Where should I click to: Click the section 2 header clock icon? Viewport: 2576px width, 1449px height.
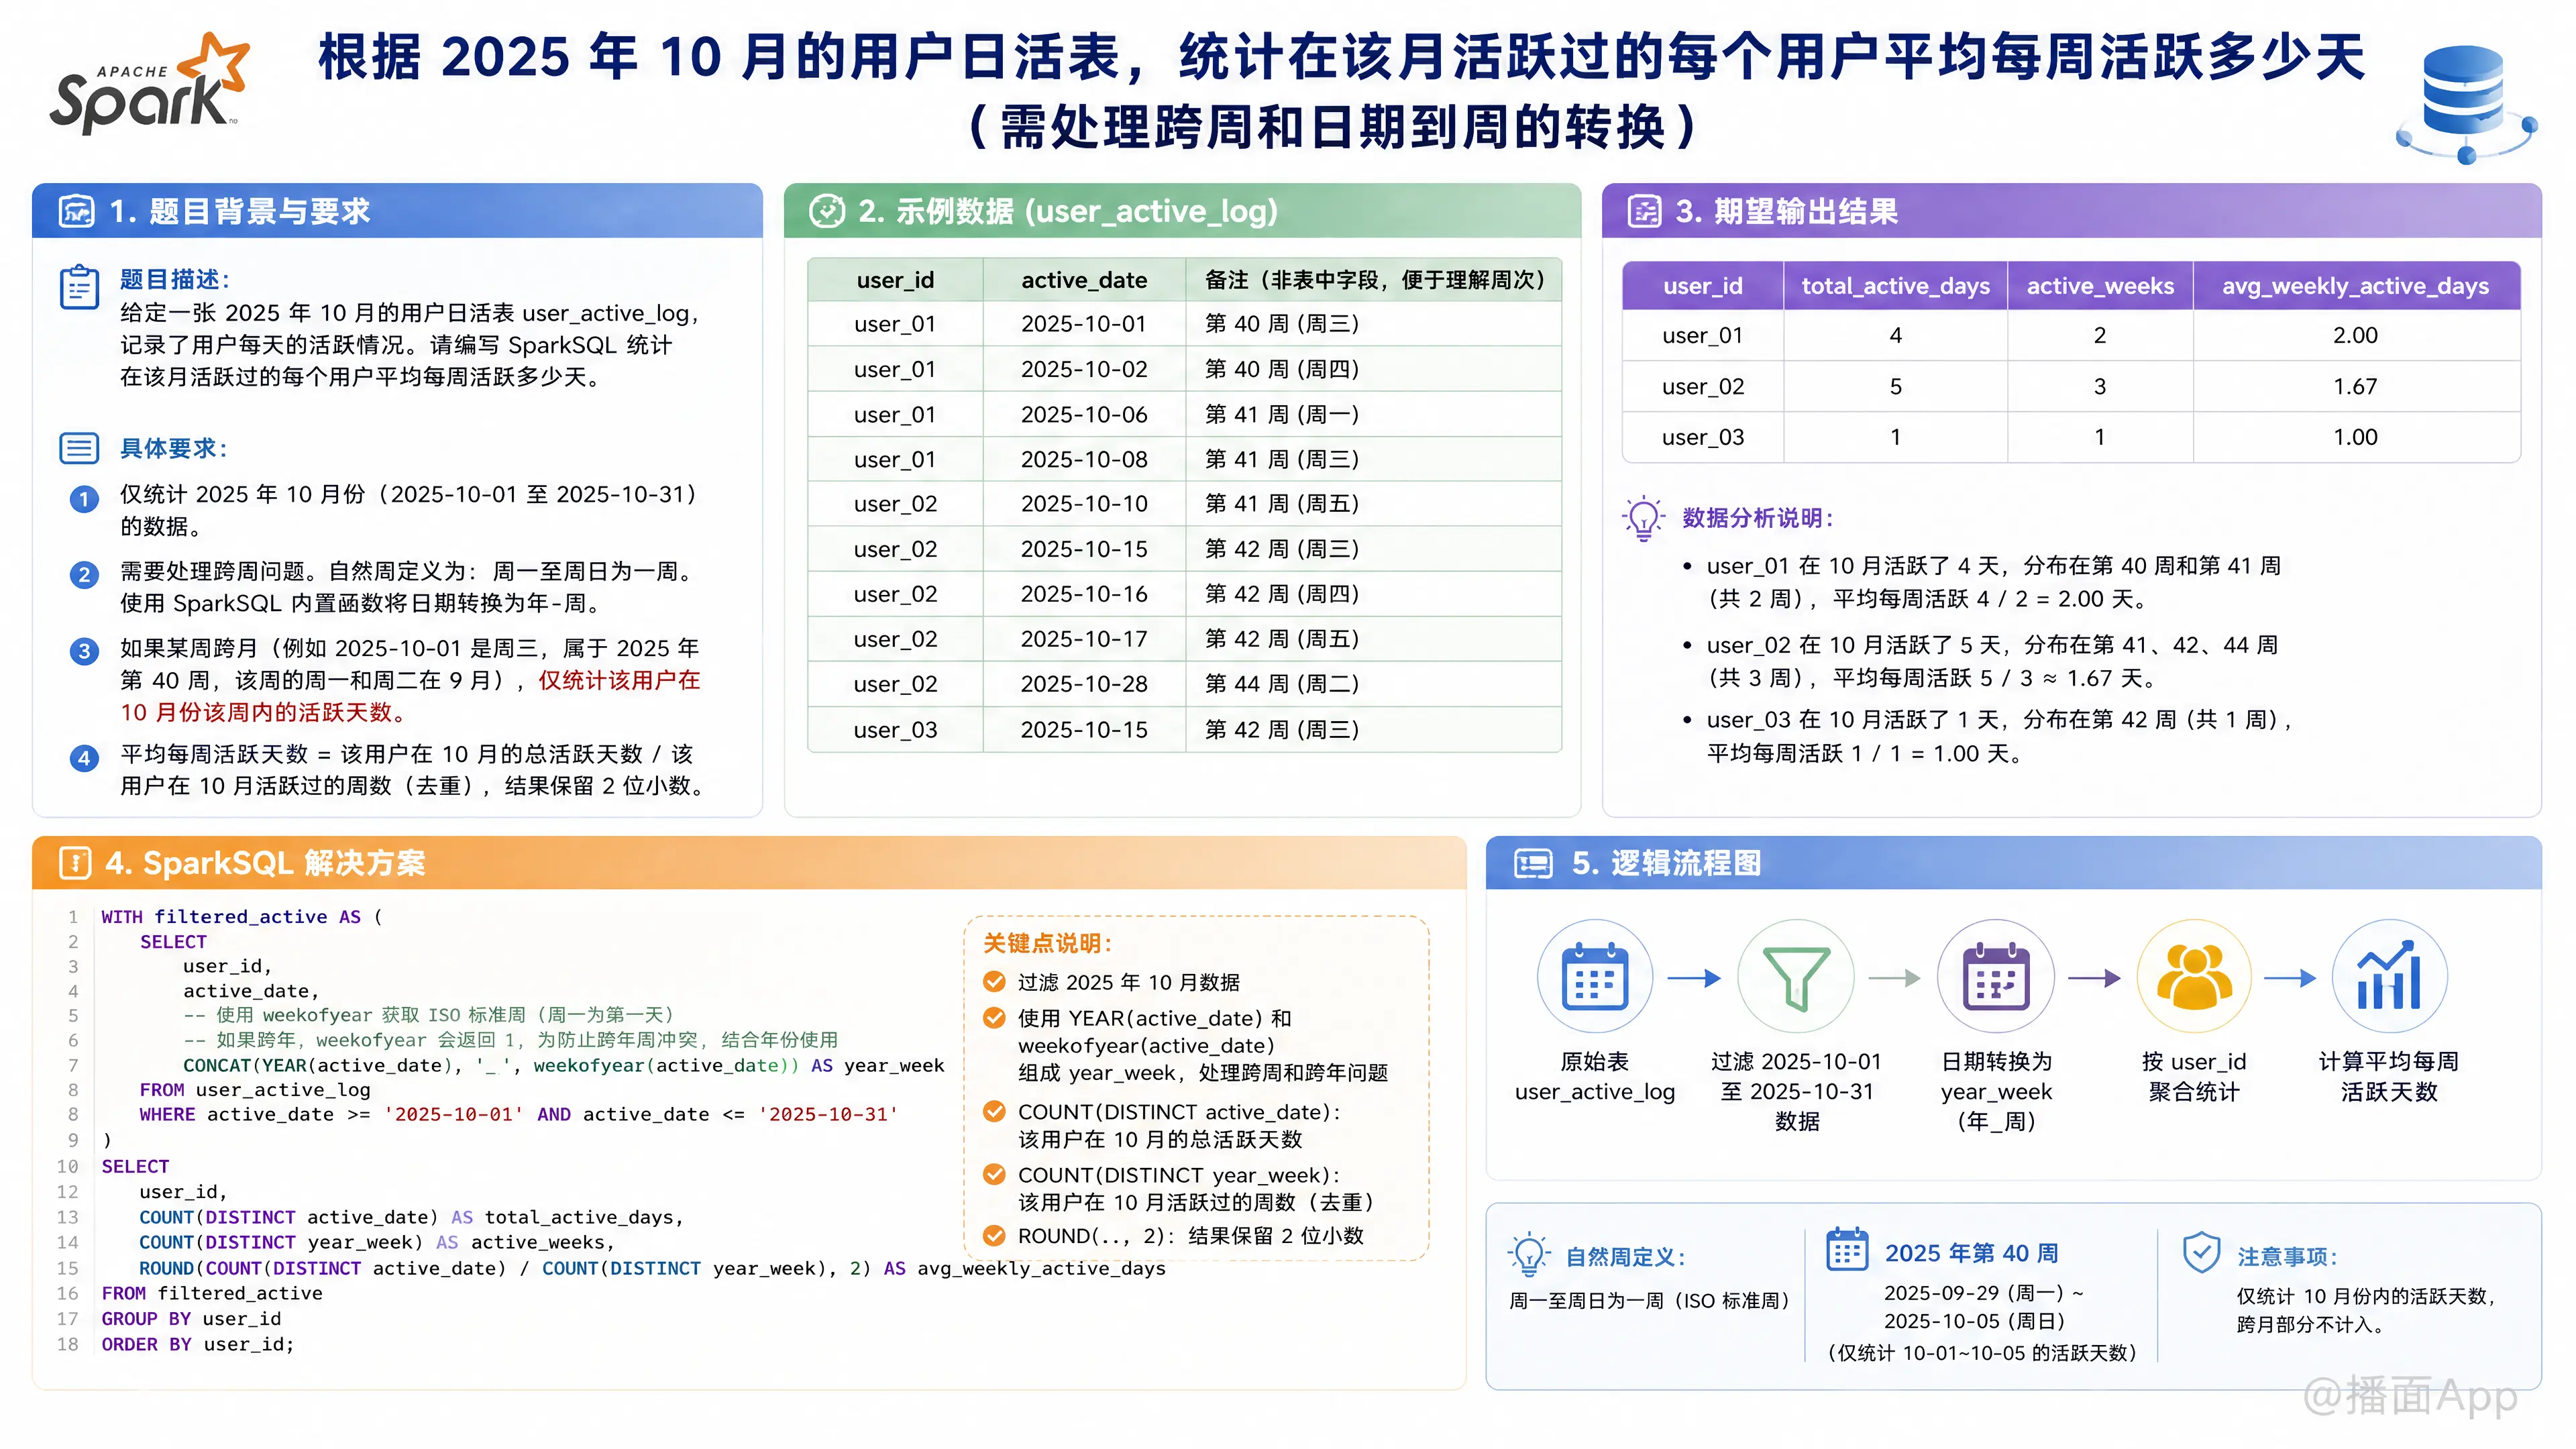827,211
